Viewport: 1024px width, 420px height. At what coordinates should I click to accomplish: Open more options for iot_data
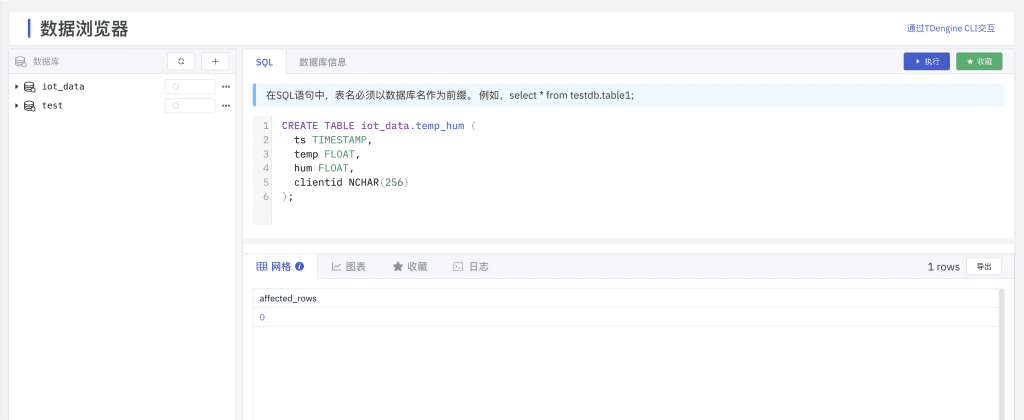click(226, 87)
